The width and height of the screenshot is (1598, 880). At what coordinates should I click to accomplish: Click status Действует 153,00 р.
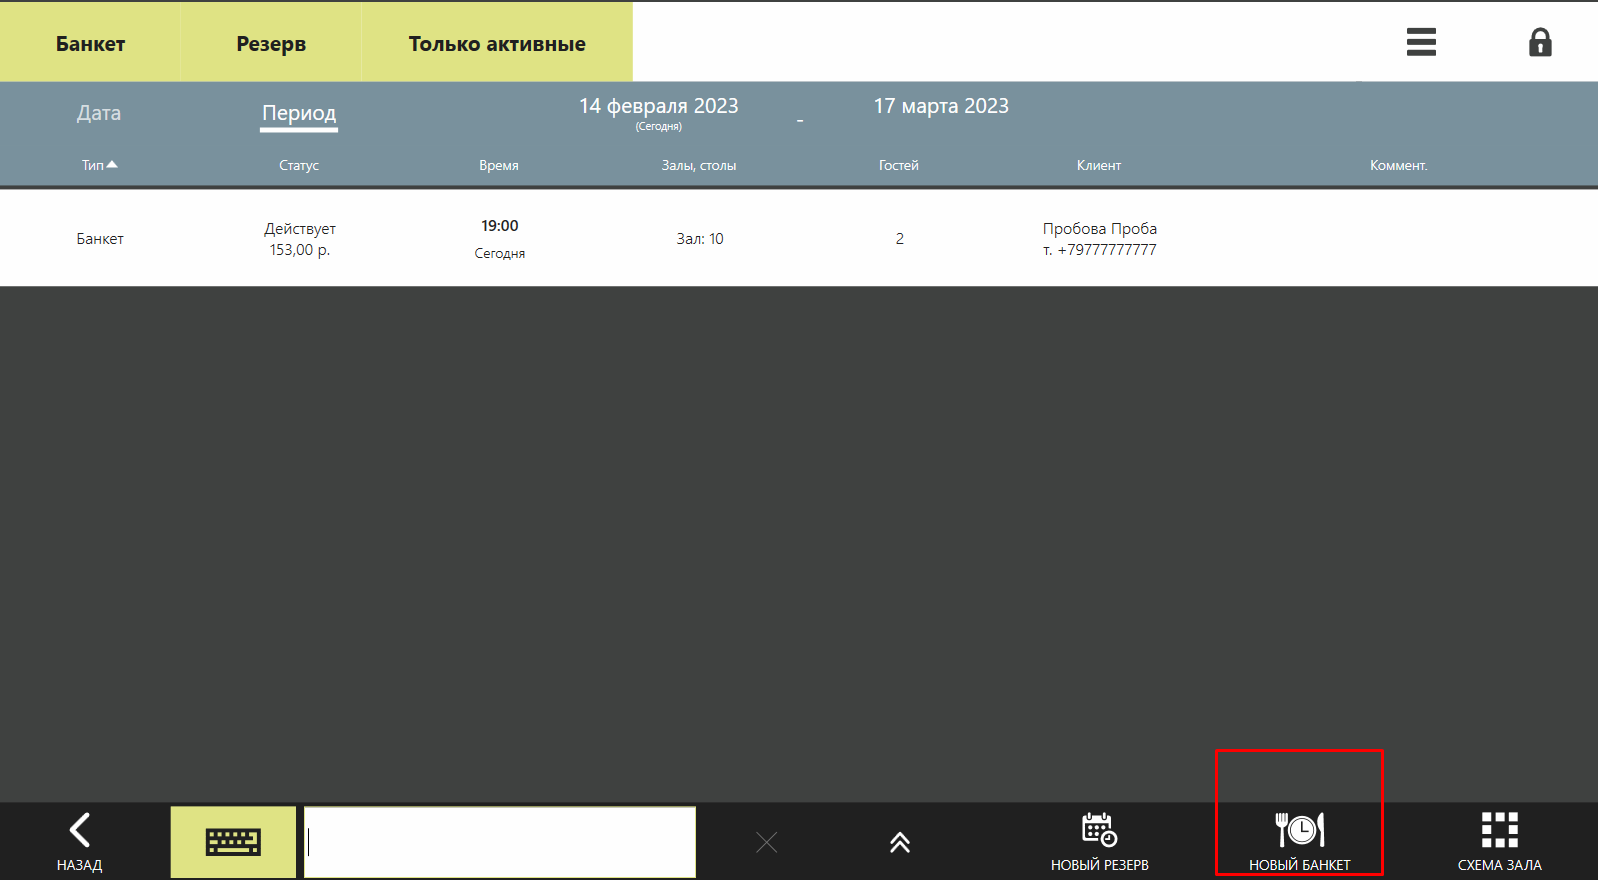pyautogui.click(x=300, y=239)
